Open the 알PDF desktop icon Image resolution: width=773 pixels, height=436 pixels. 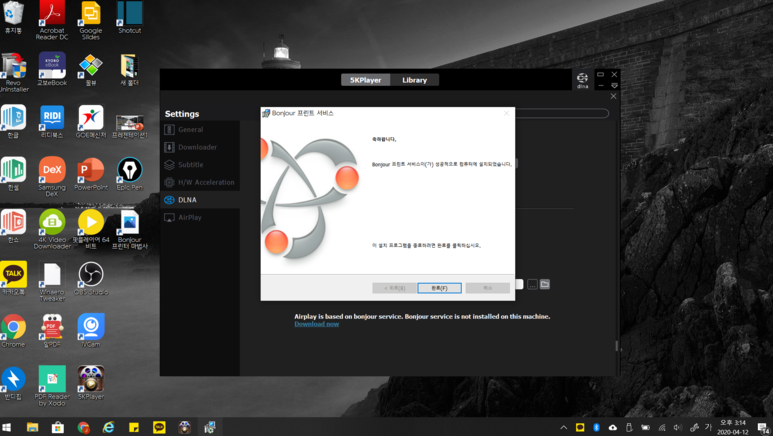click(x=52, y=330)
